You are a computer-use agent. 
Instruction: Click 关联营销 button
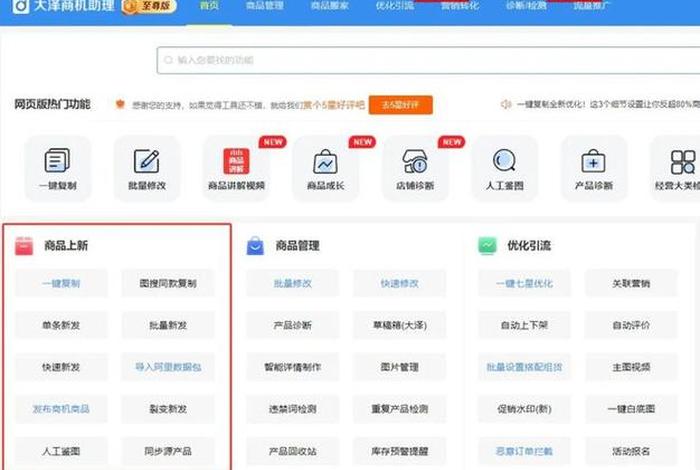click(x=631, y=283)
